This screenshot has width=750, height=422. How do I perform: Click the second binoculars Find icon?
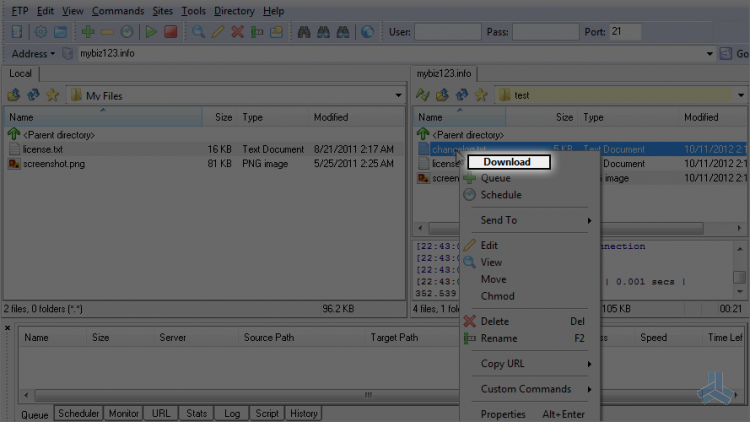pos(323,32)
